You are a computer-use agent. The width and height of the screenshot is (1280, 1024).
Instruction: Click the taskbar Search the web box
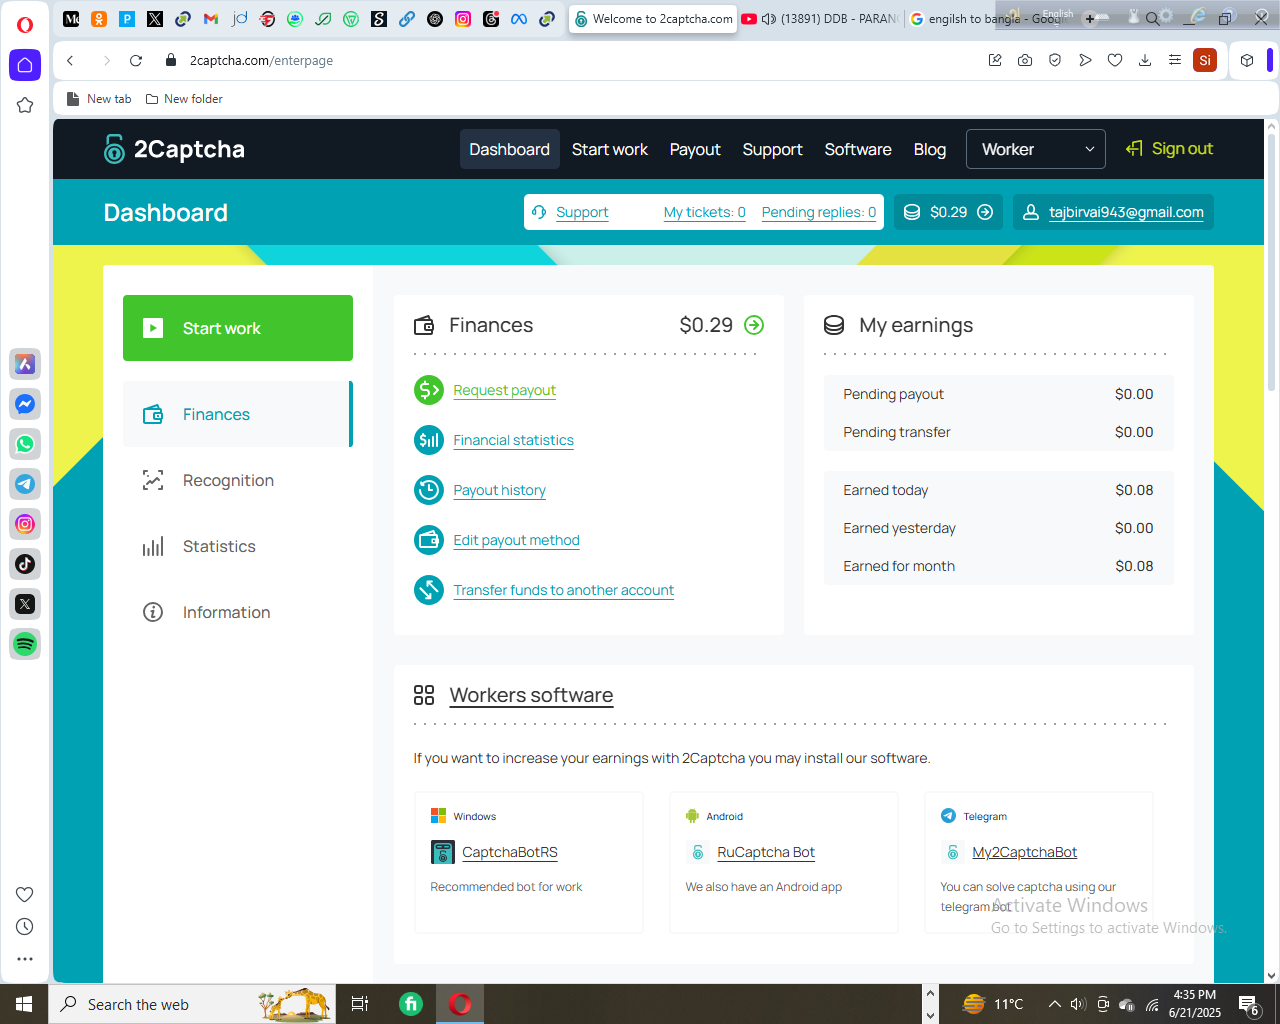[192, 1004]
